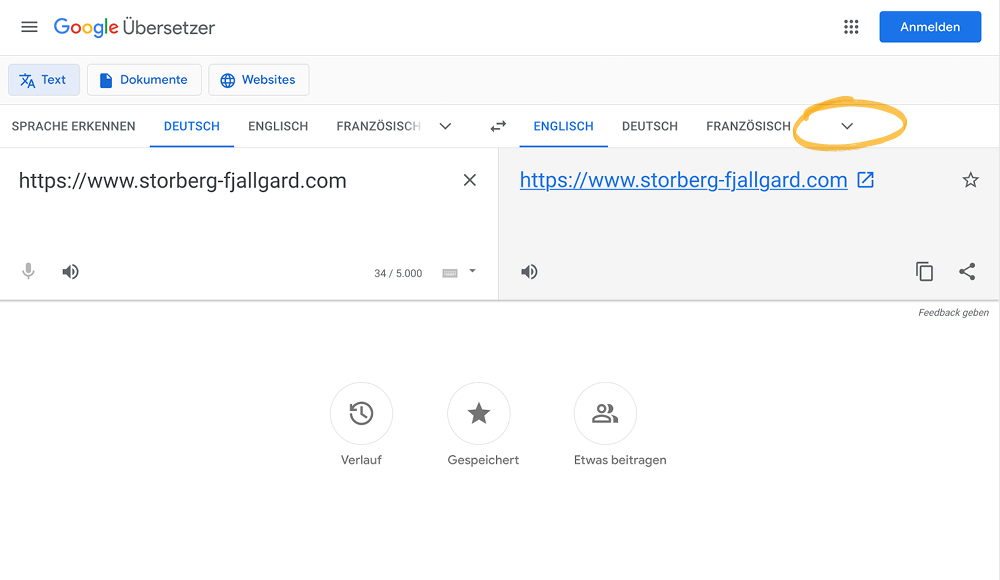
Task: Expand more source languages chevron
Action: pos(445,126)
